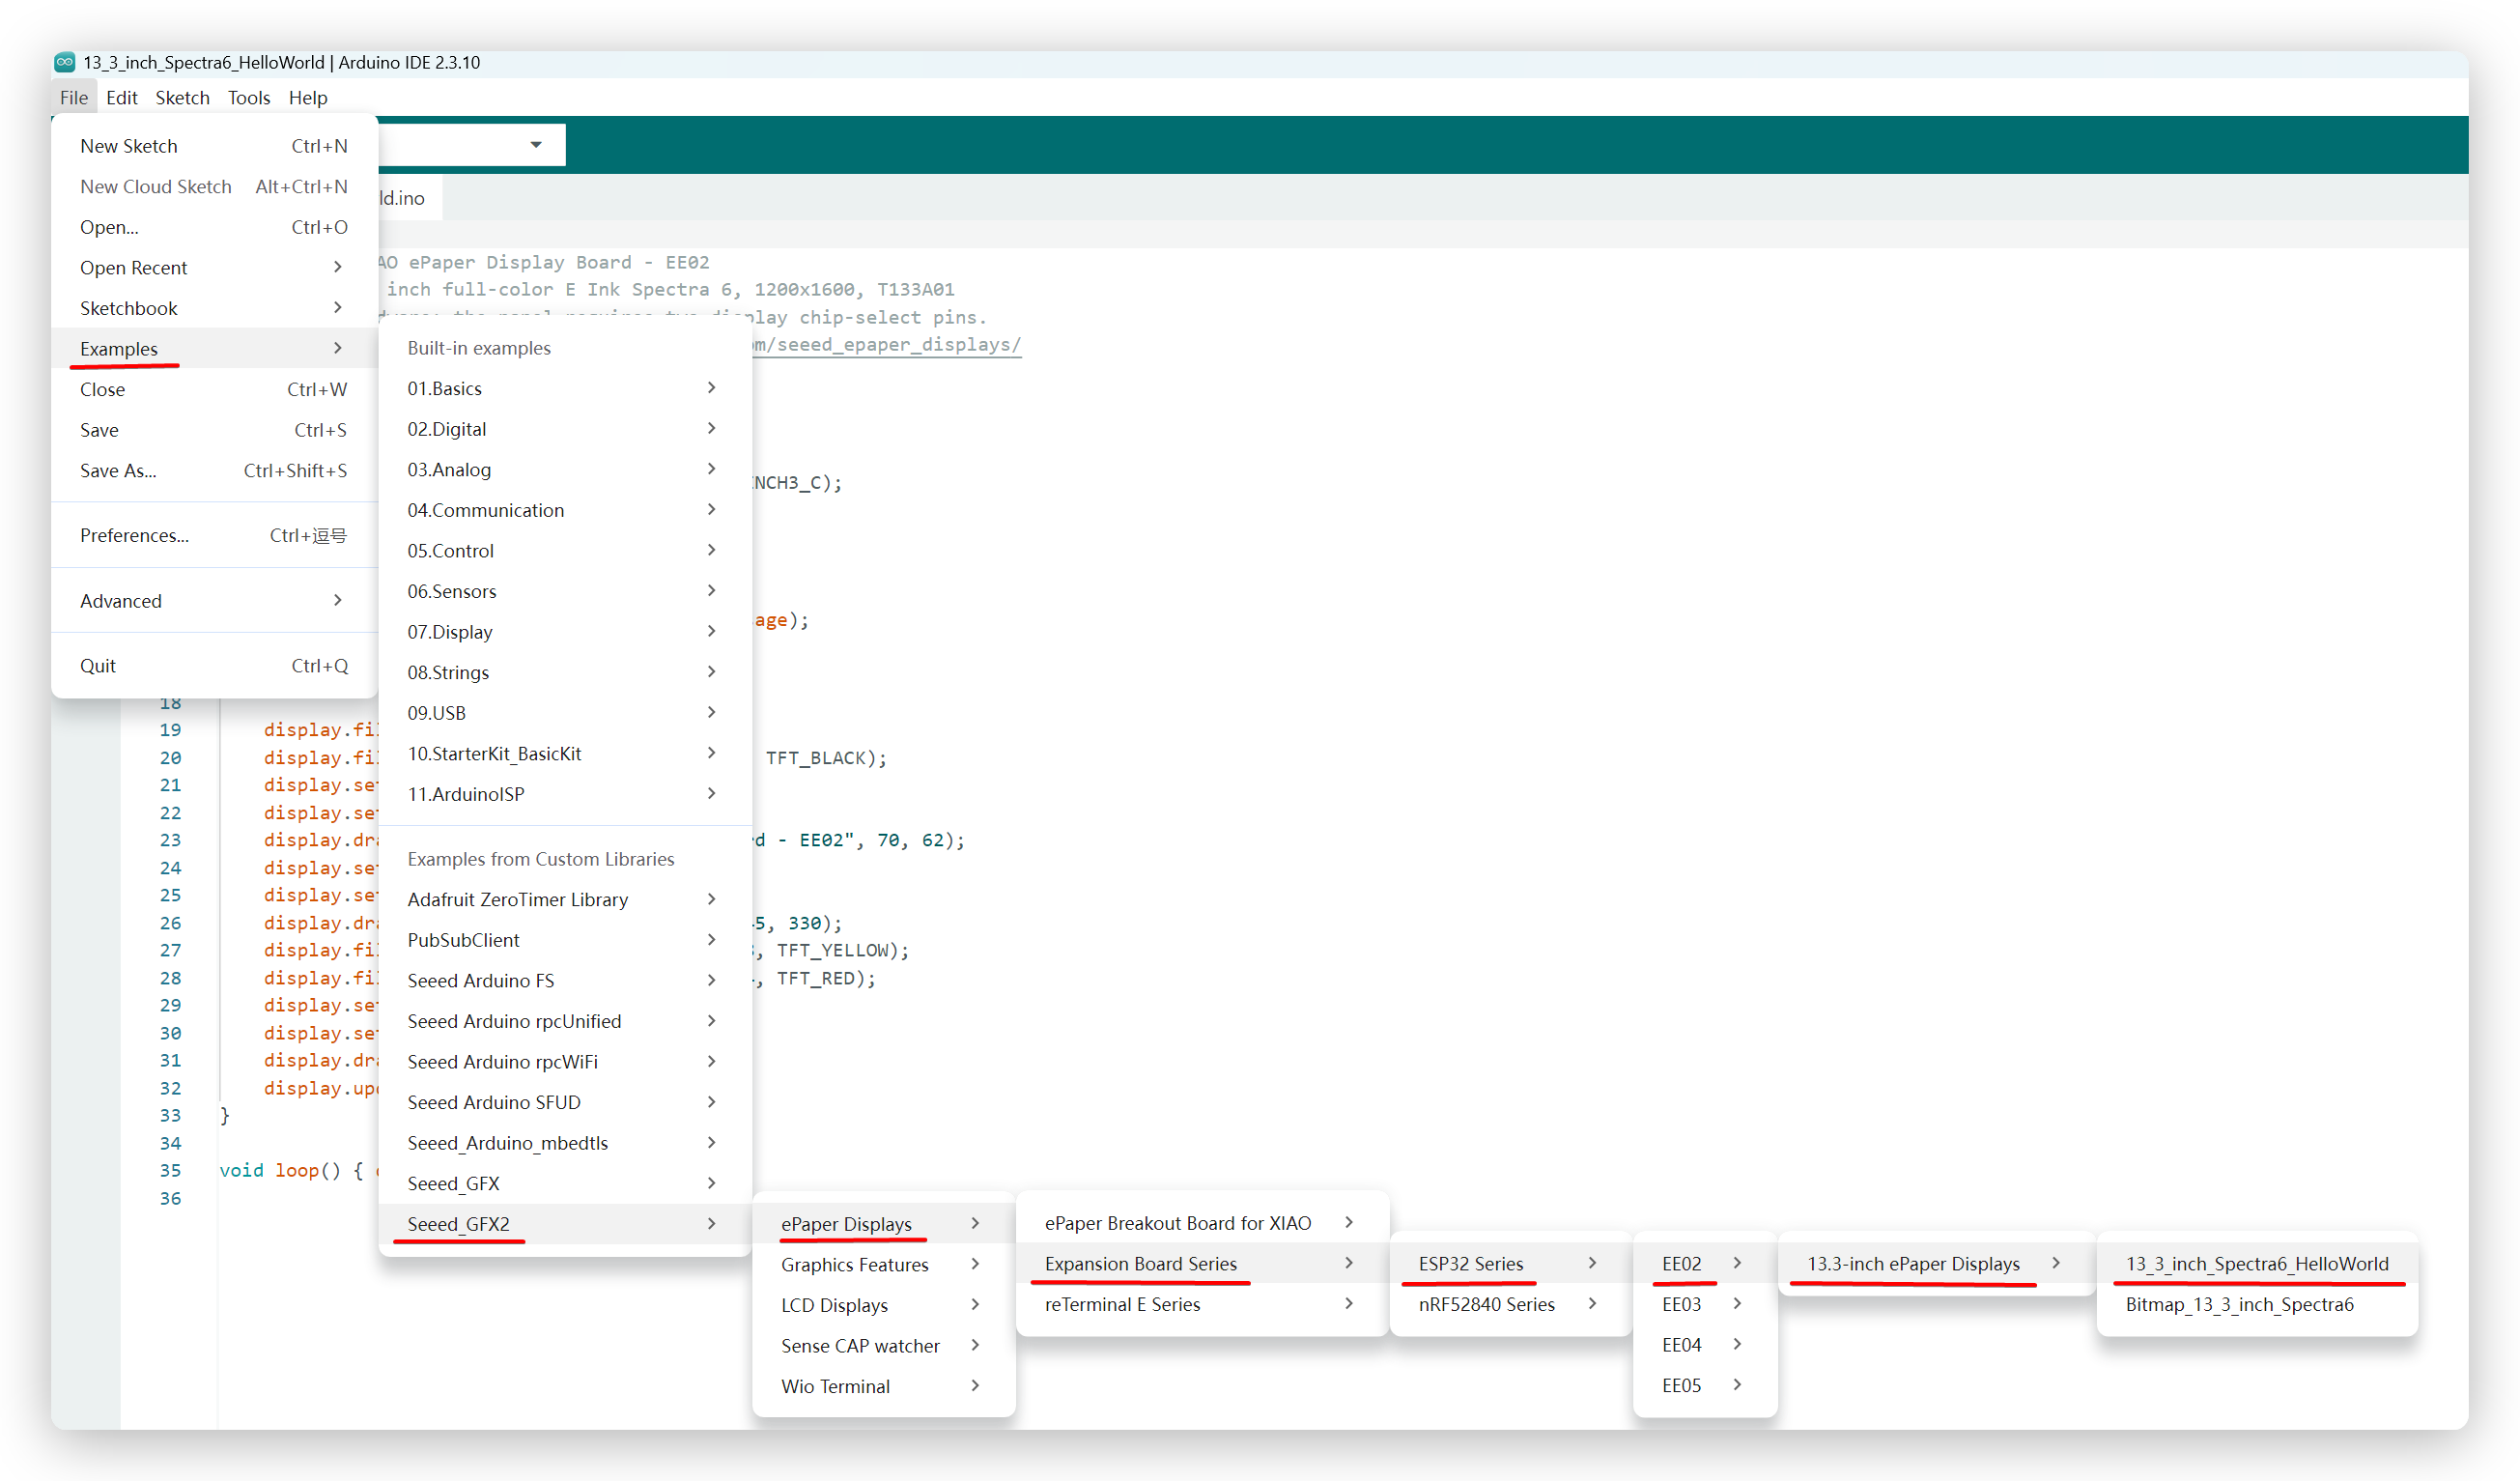
Task: Expand 07.Display examples
Action: [x=564, y=632]
